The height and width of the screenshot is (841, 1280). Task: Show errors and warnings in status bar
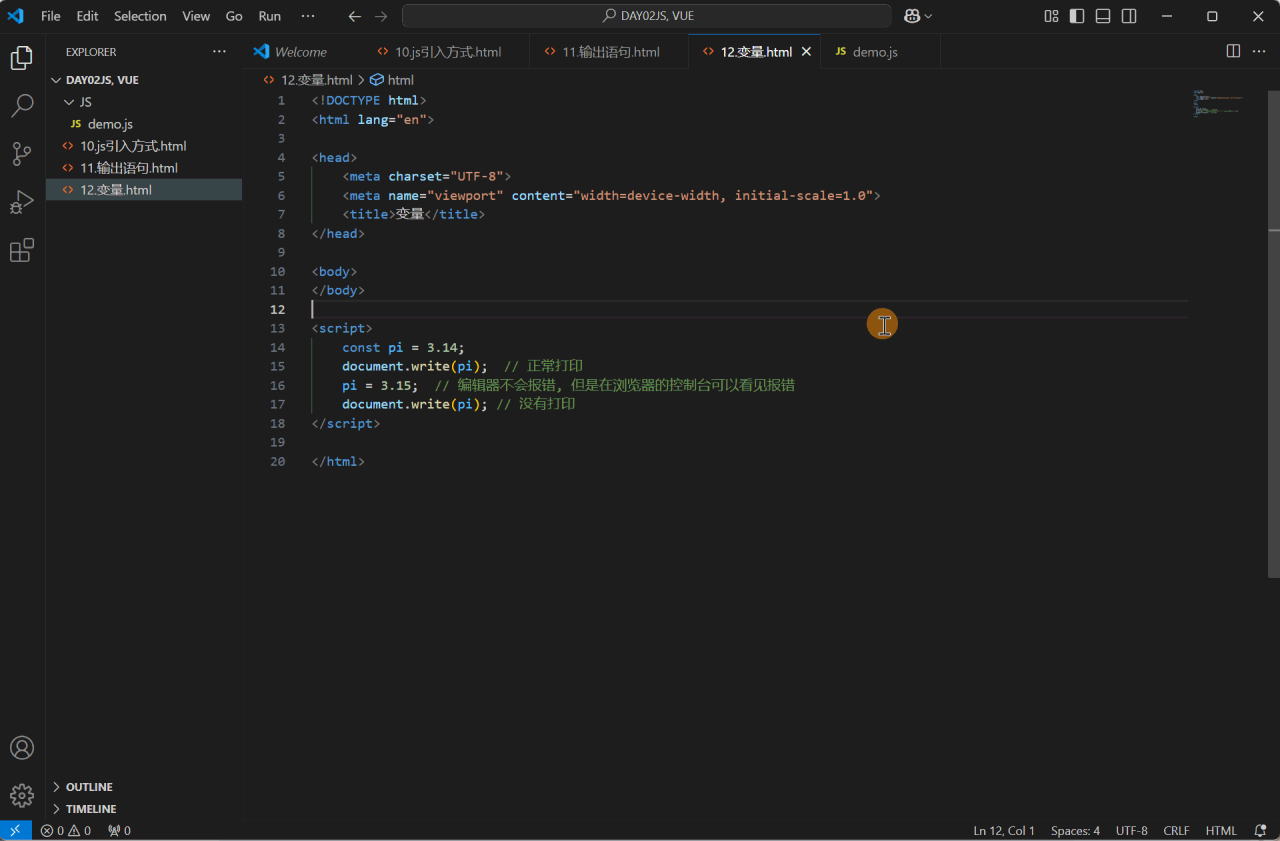66,831
